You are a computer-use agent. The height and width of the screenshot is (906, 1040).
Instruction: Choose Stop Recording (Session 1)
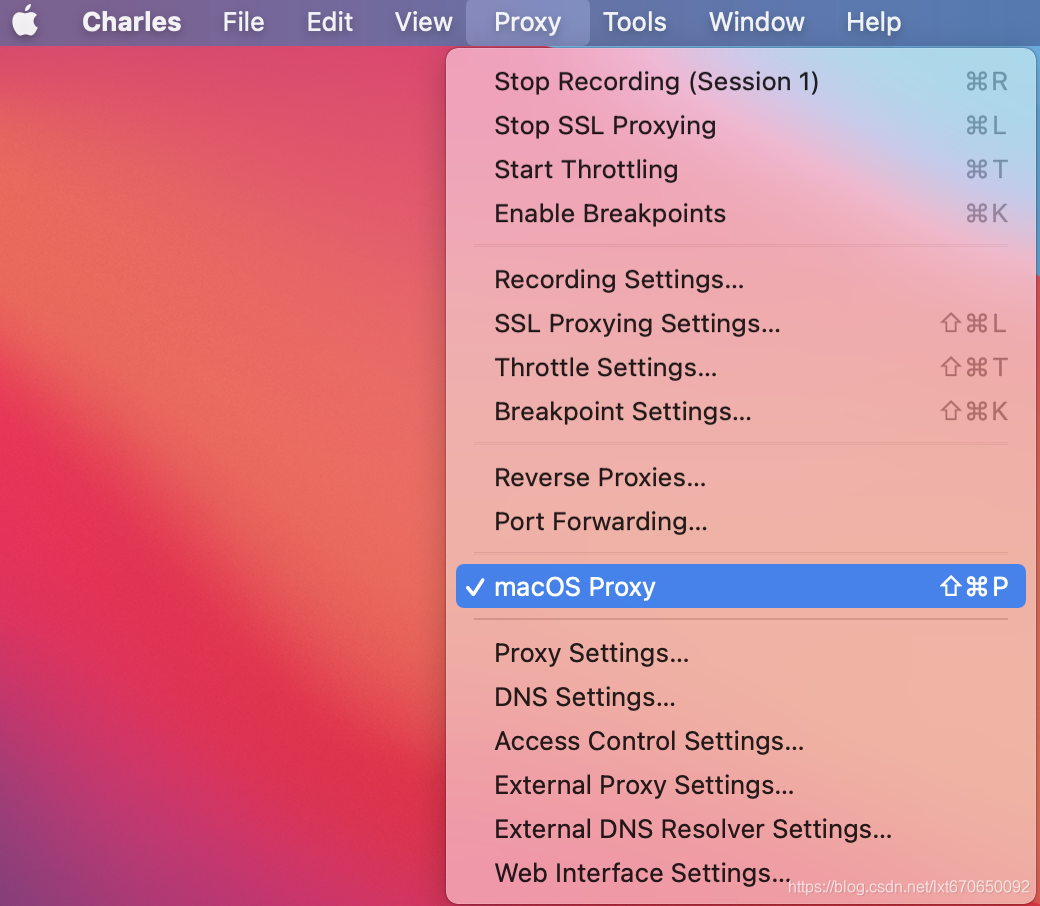tap(741, 82)
